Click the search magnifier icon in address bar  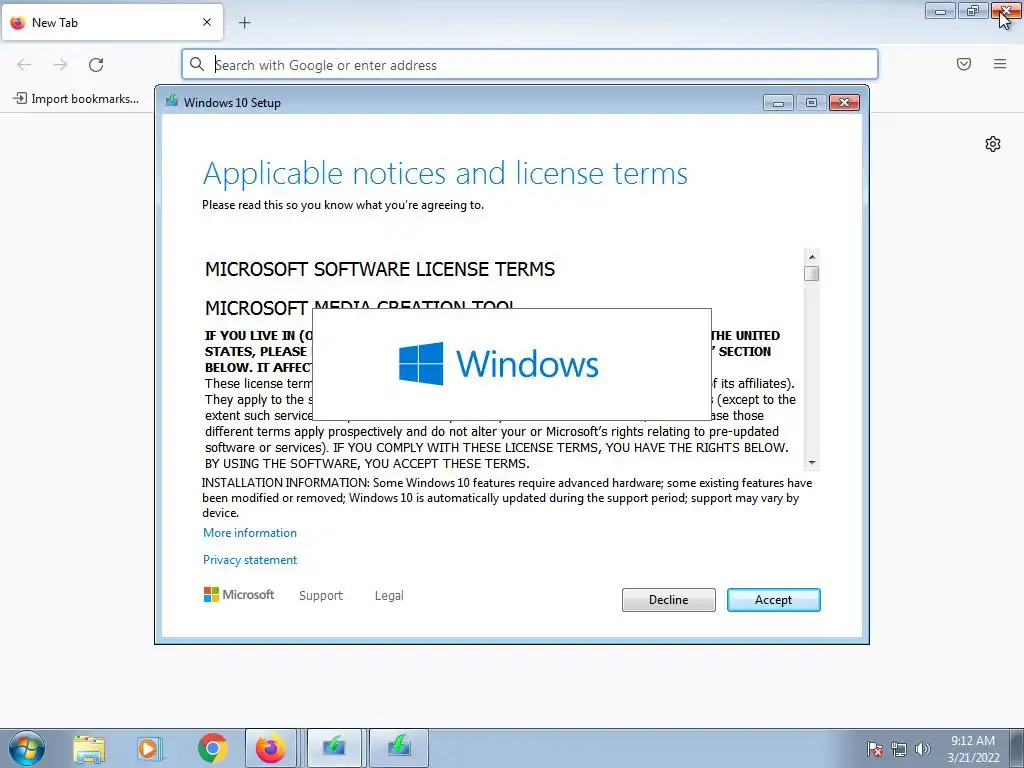pos(197,64)
